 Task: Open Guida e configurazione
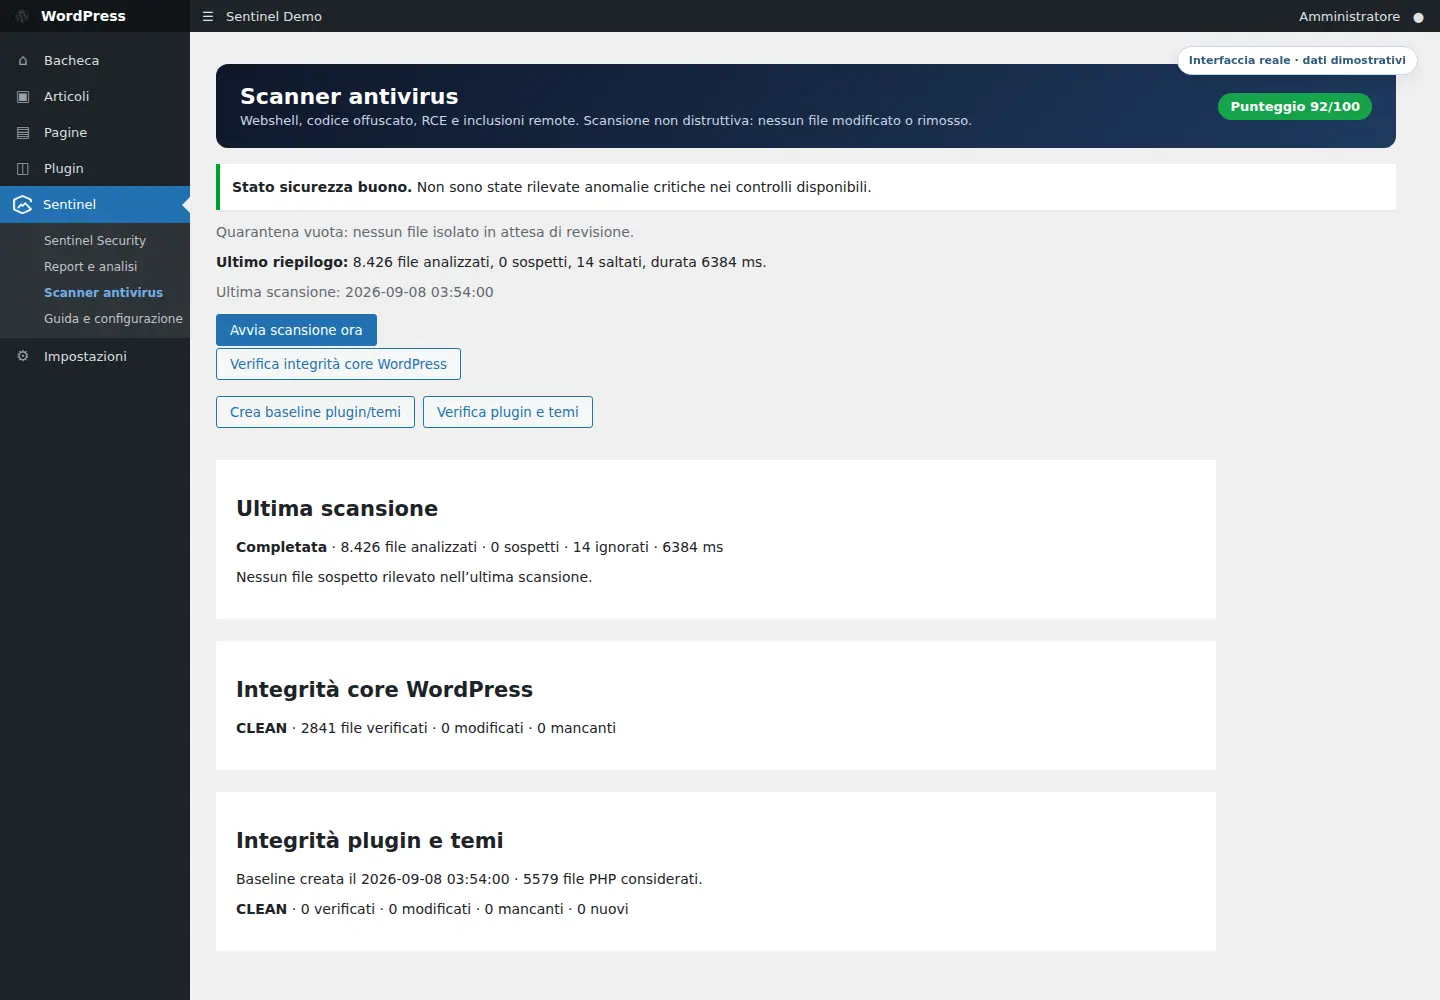(x=113, y=319)
